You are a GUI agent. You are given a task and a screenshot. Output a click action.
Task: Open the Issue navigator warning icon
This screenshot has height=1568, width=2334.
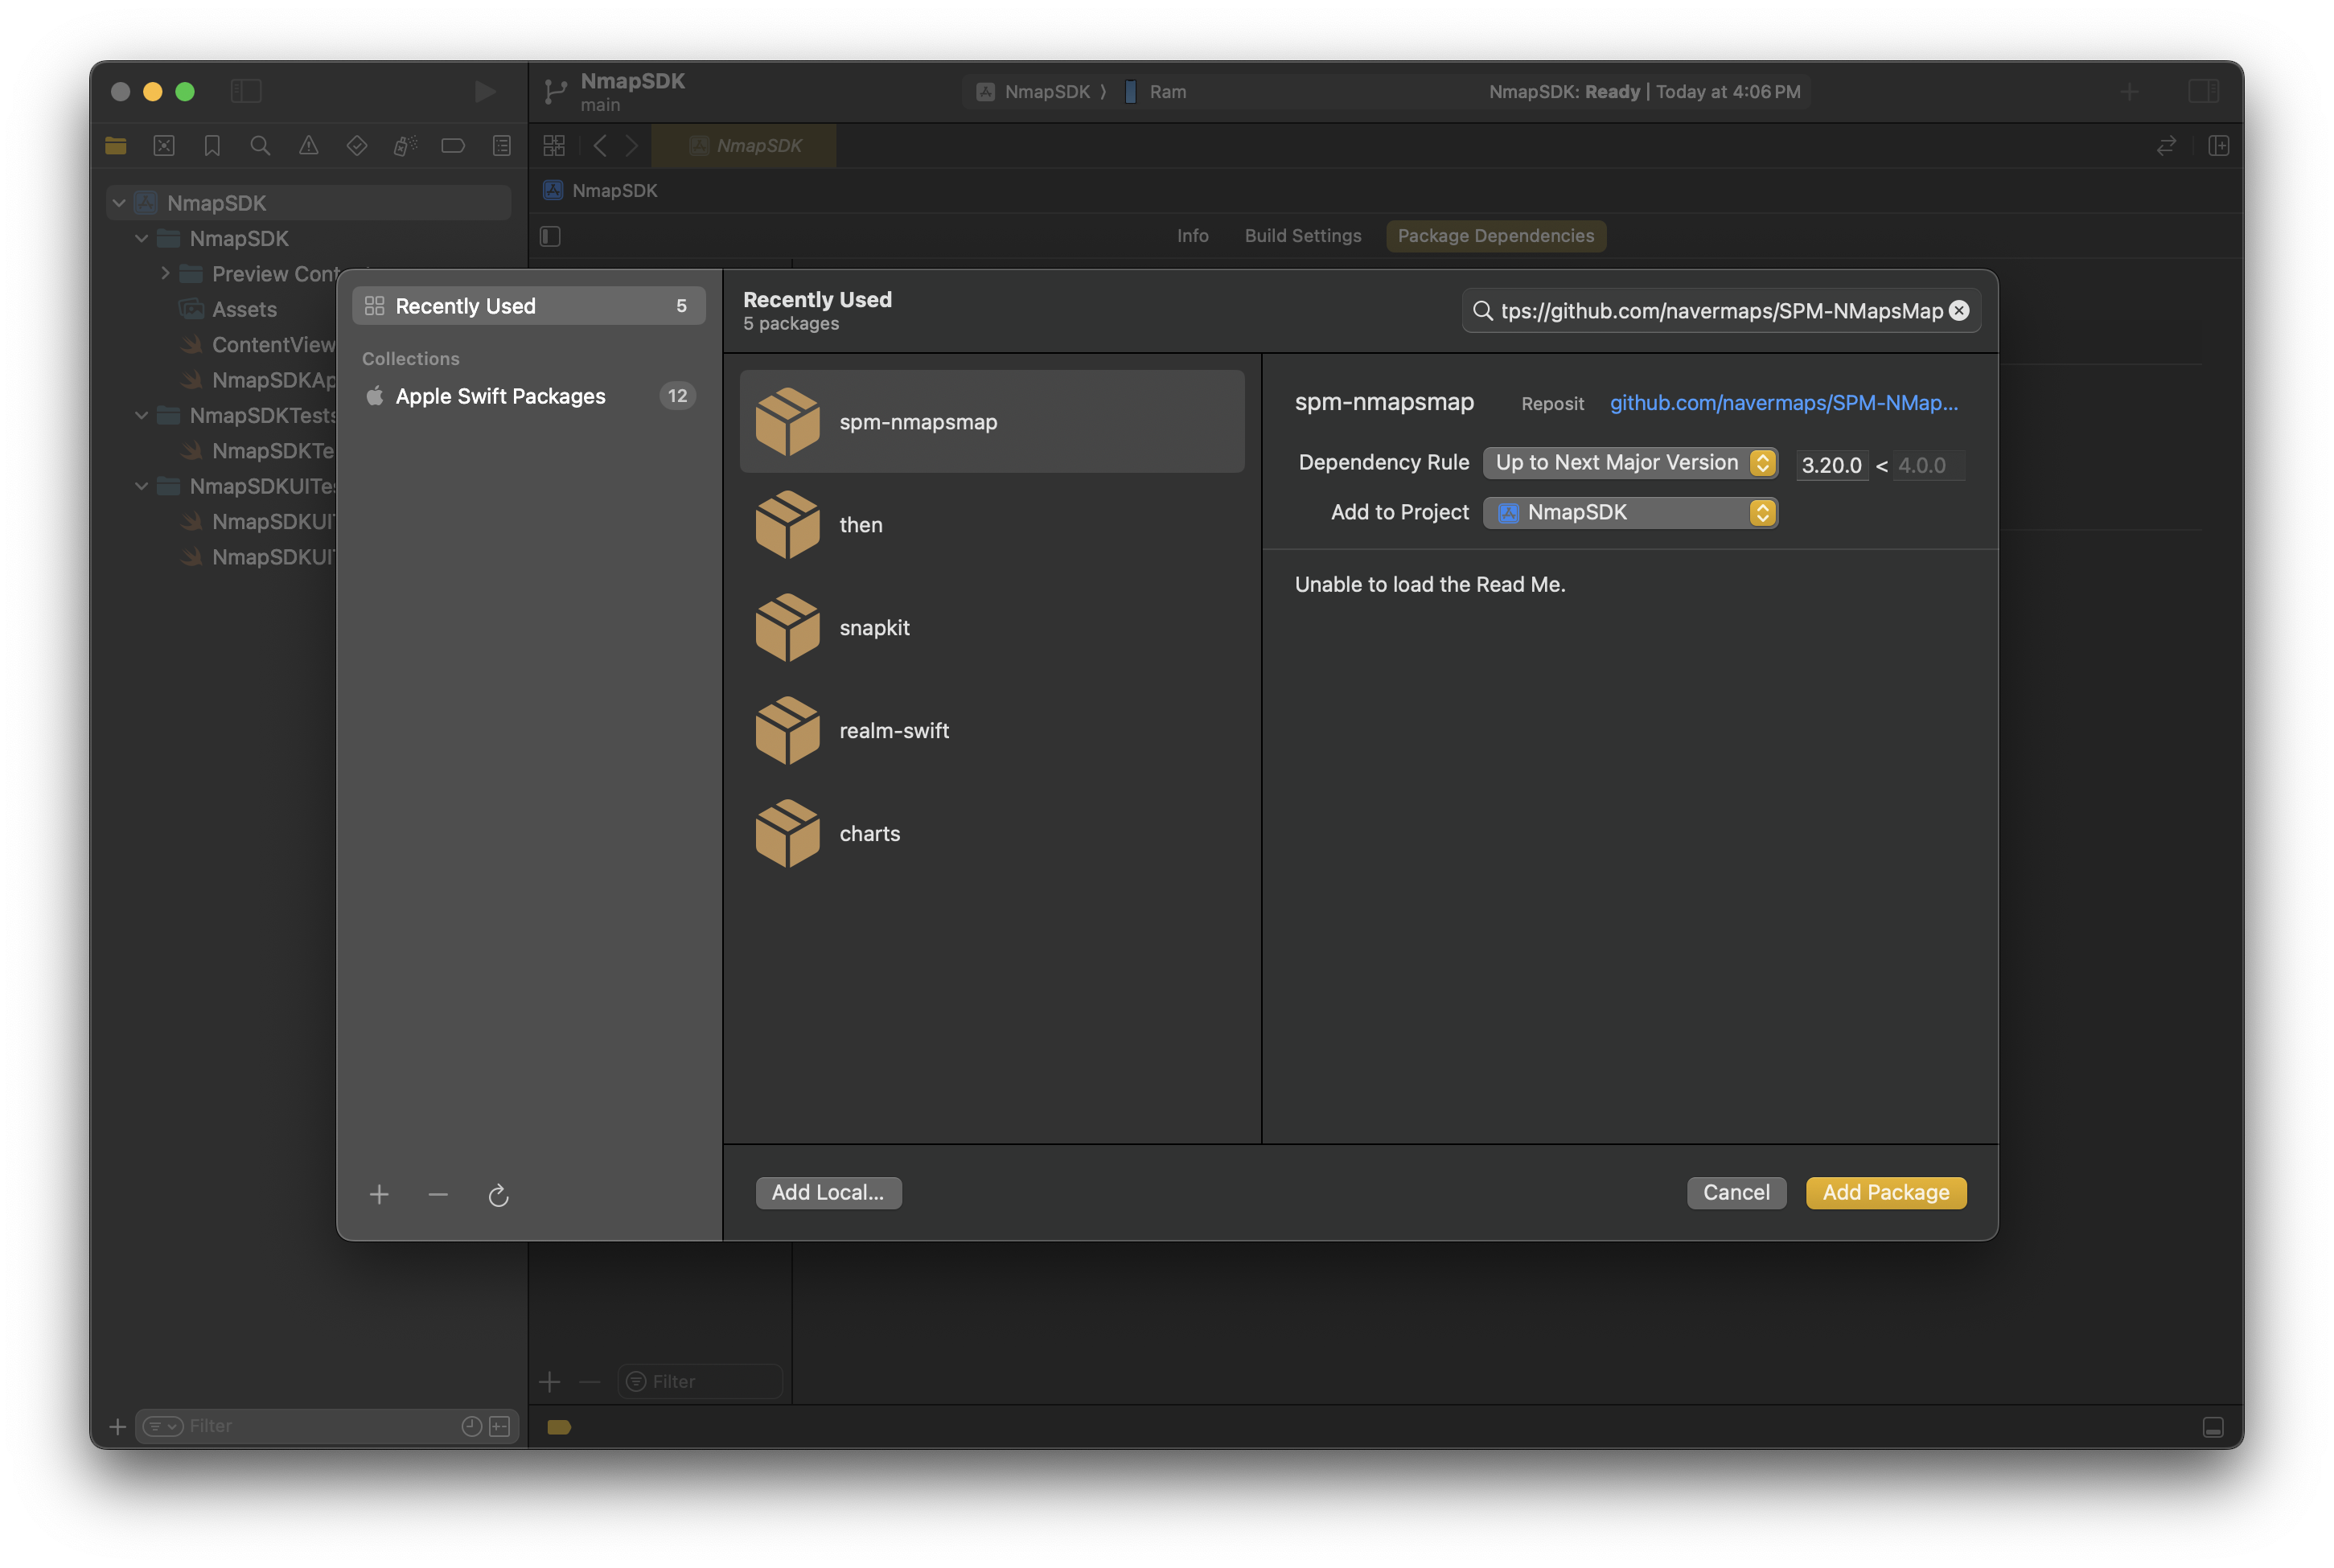point(309,146)
